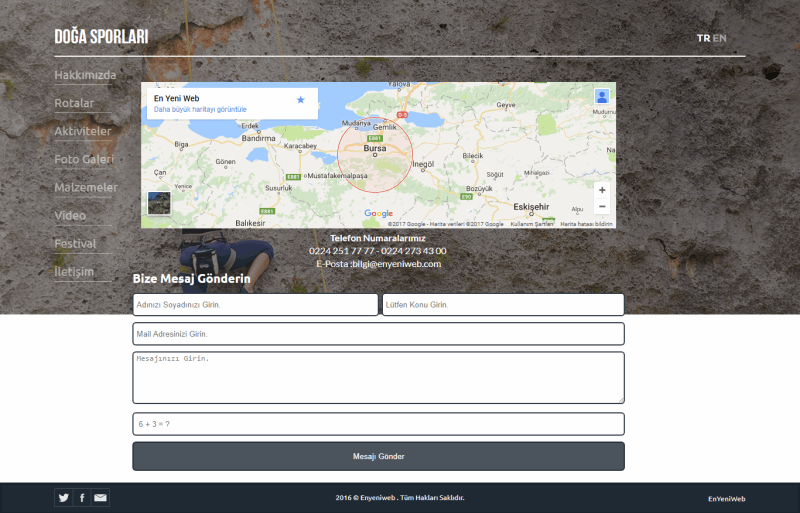
Task: Click the subject field 'Lütfen Konu Girin'
Action: pyautogui.click(x=503, y=305)
